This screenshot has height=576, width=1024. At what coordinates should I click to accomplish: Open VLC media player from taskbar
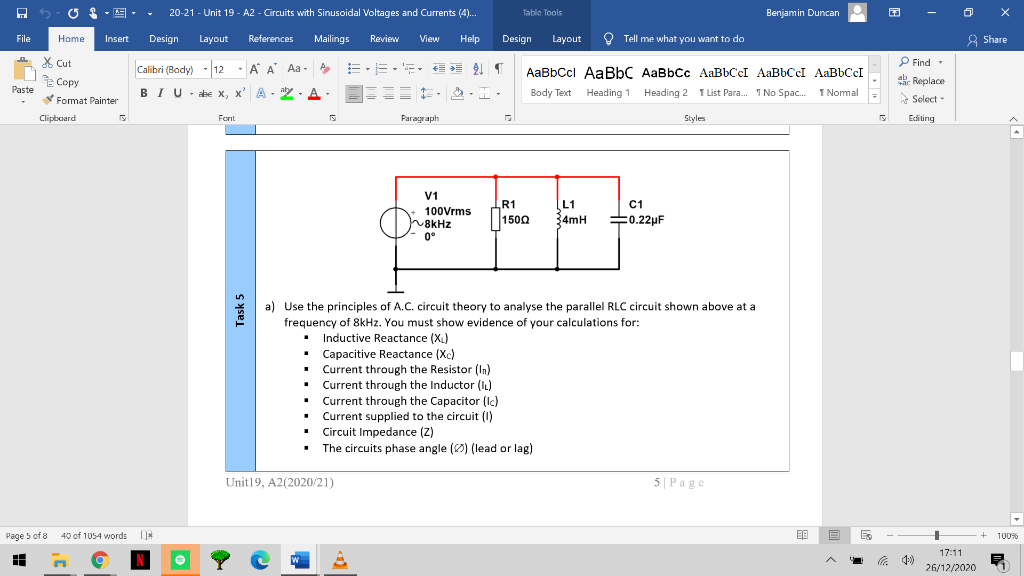pos(340,560)
